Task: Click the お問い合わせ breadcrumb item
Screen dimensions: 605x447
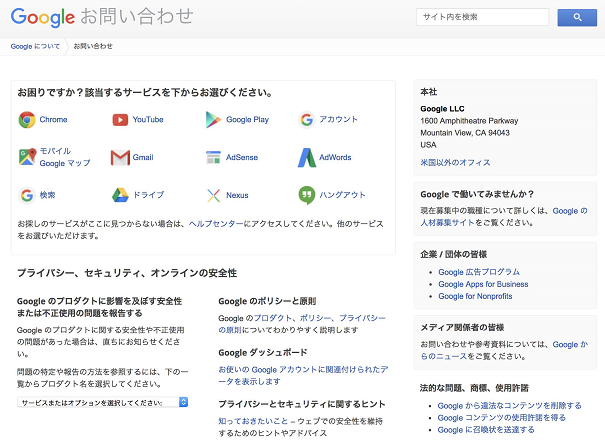Action: (93, 46)
